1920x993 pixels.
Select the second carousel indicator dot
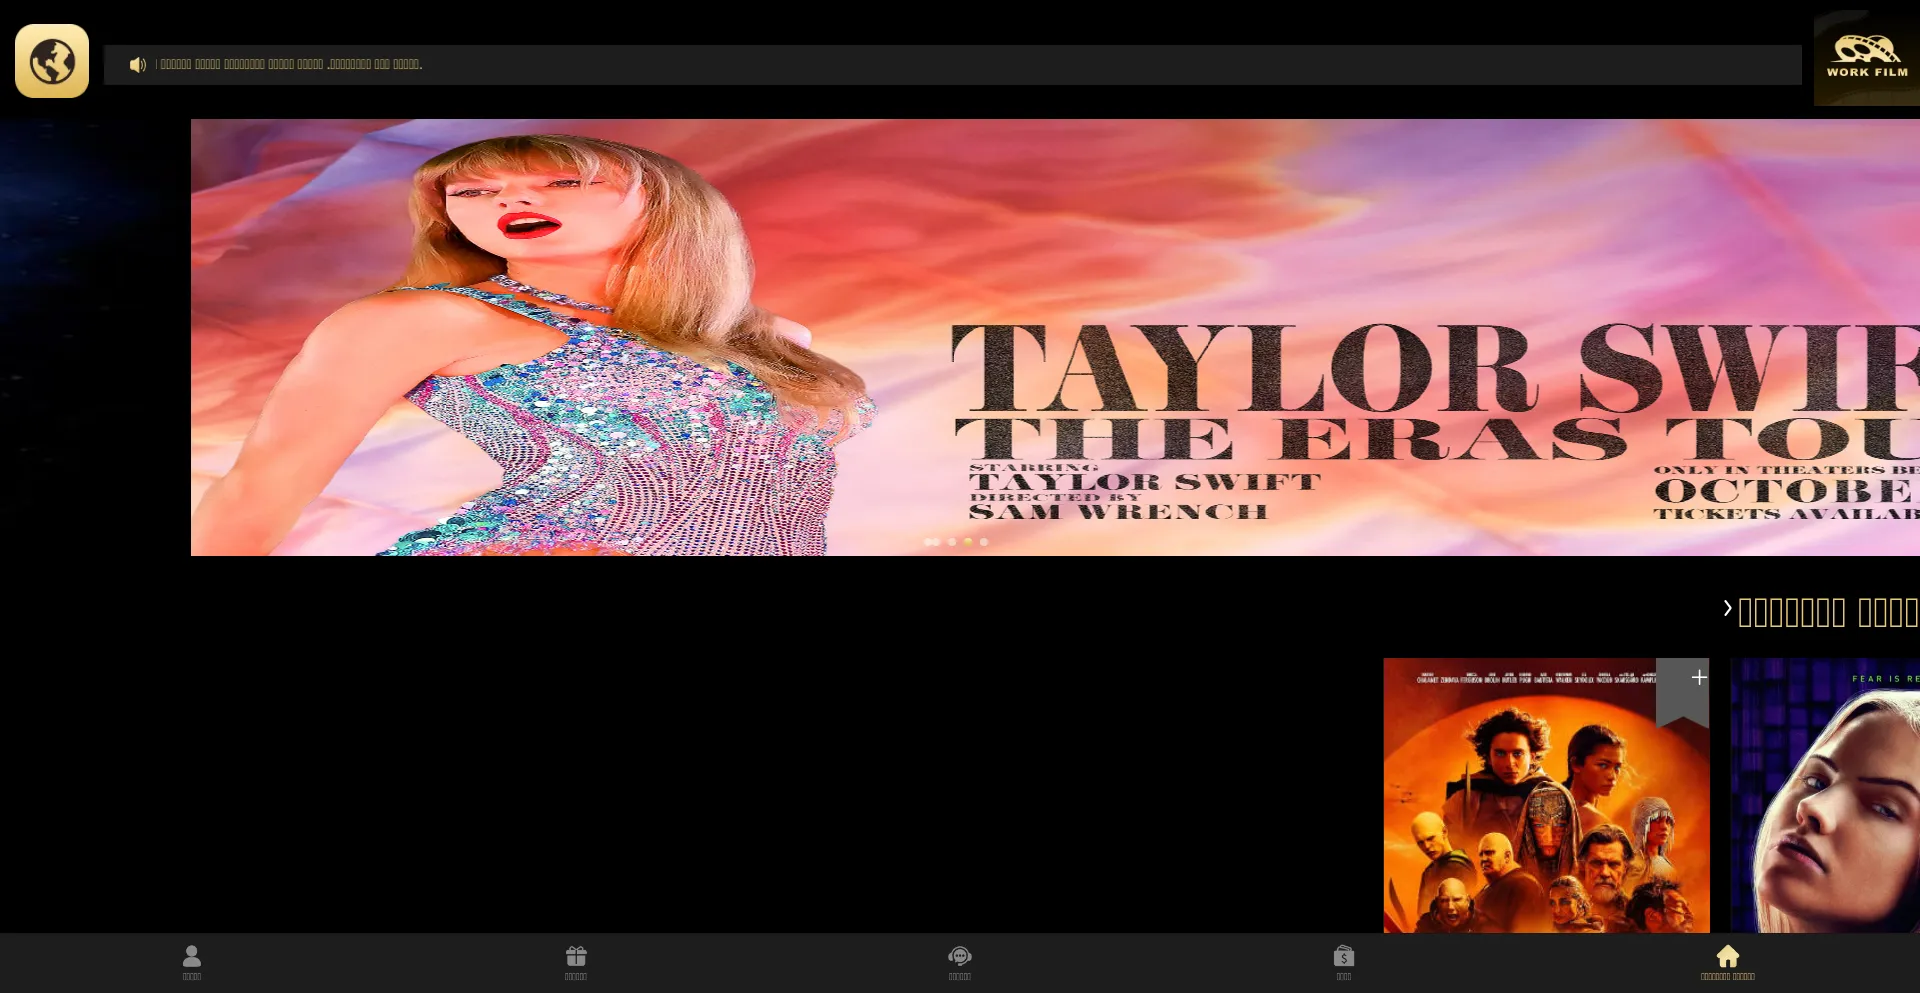[x=952, y=542]
